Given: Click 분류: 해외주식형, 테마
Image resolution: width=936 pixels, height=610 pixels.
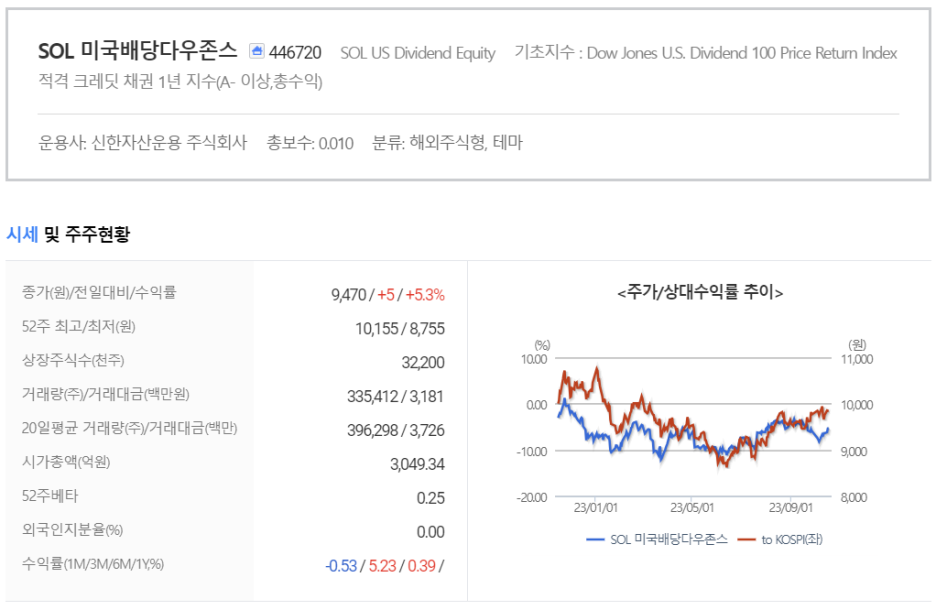Looking at the screenshot, I should pos(447,143).
